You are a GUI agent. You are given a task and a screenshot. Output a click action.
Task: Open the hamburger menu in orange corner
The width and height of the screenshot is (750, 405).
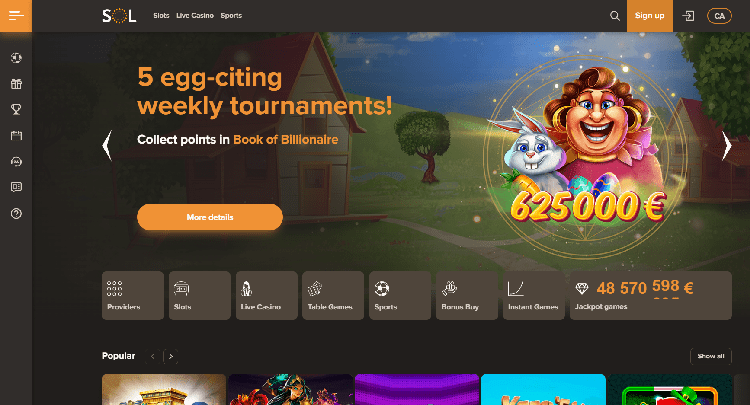click(x=16, y=16)
